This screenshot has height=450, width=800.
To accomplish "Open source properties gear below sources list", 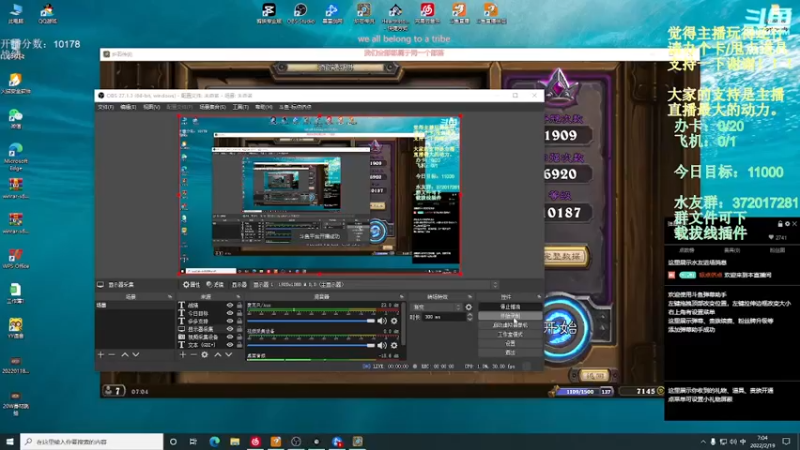I will click(205, 355).
